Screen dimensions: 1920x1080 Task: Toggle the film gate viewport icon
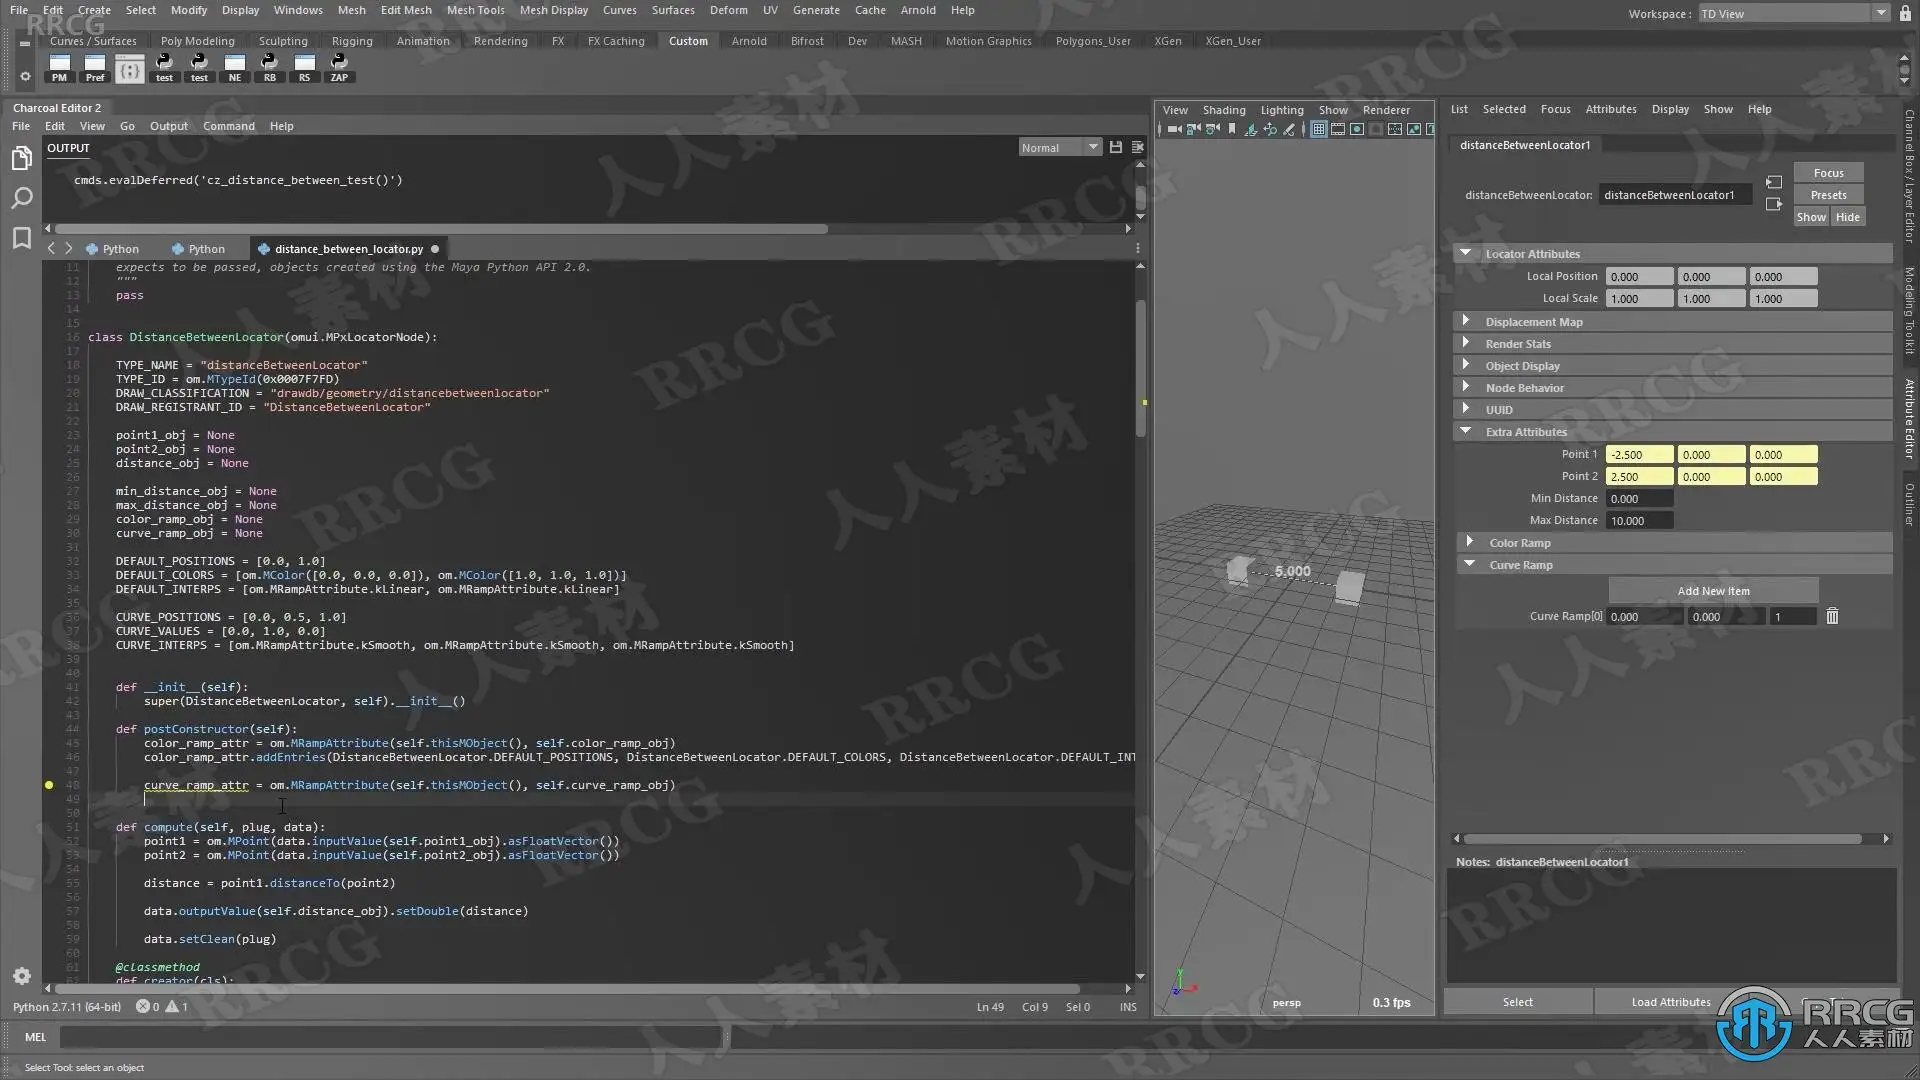point(1338,129)
